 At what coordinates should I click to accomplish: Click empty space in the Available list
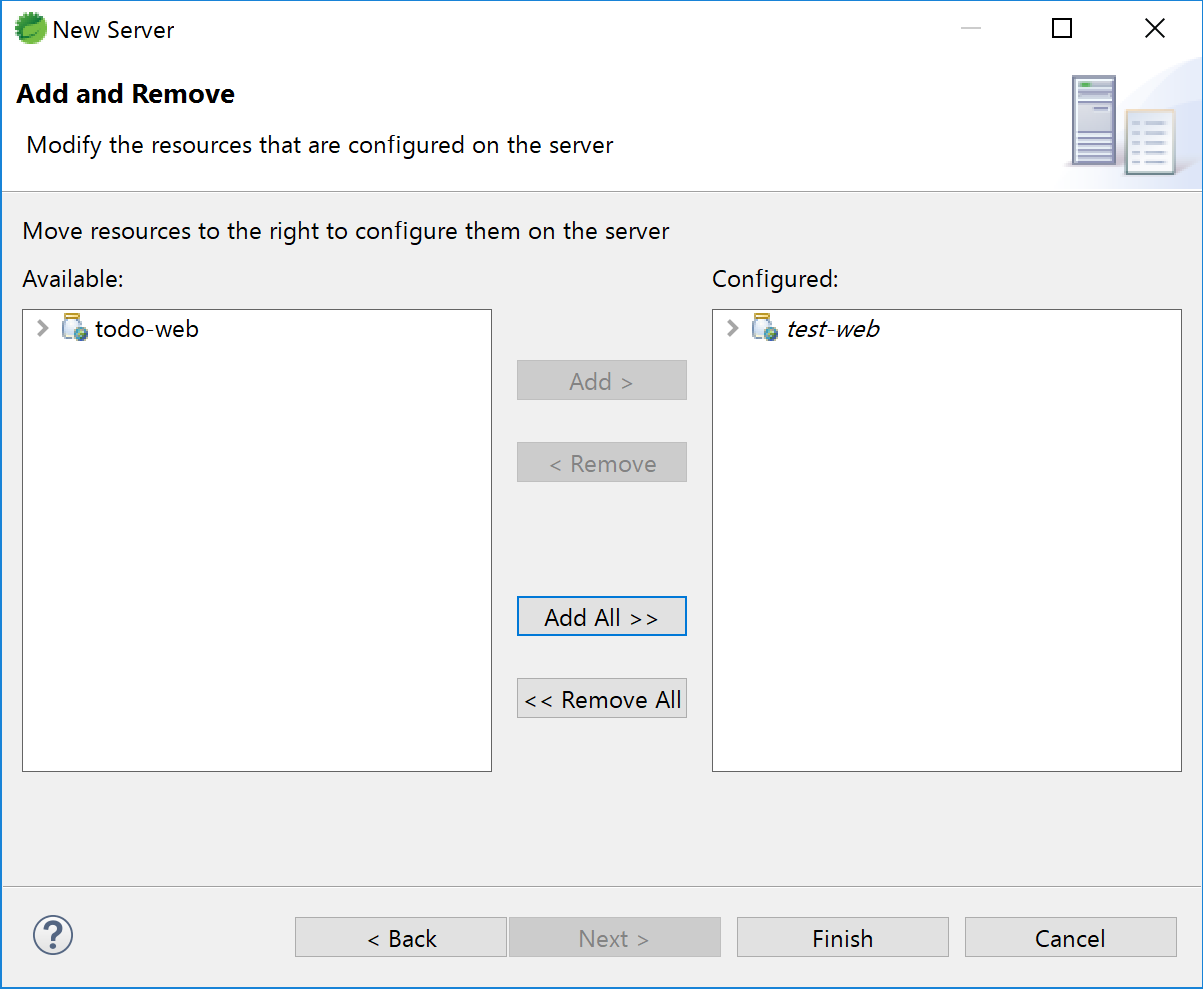[256, 560]
